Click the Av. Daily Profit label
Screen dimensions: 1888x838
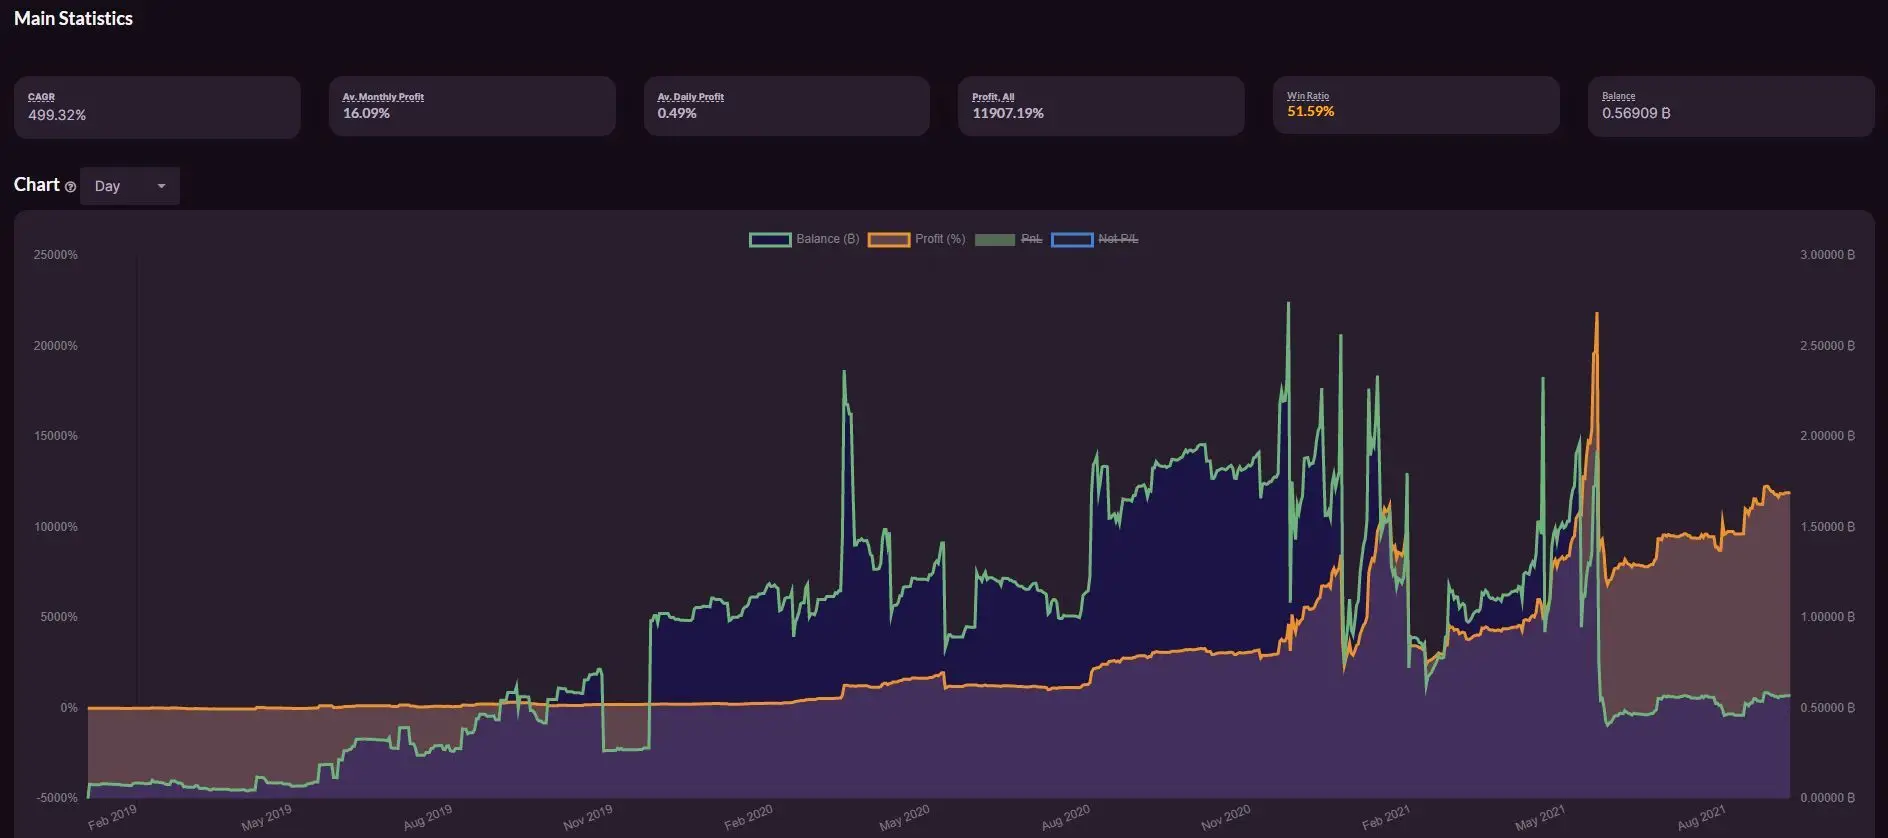coord(690,97)
